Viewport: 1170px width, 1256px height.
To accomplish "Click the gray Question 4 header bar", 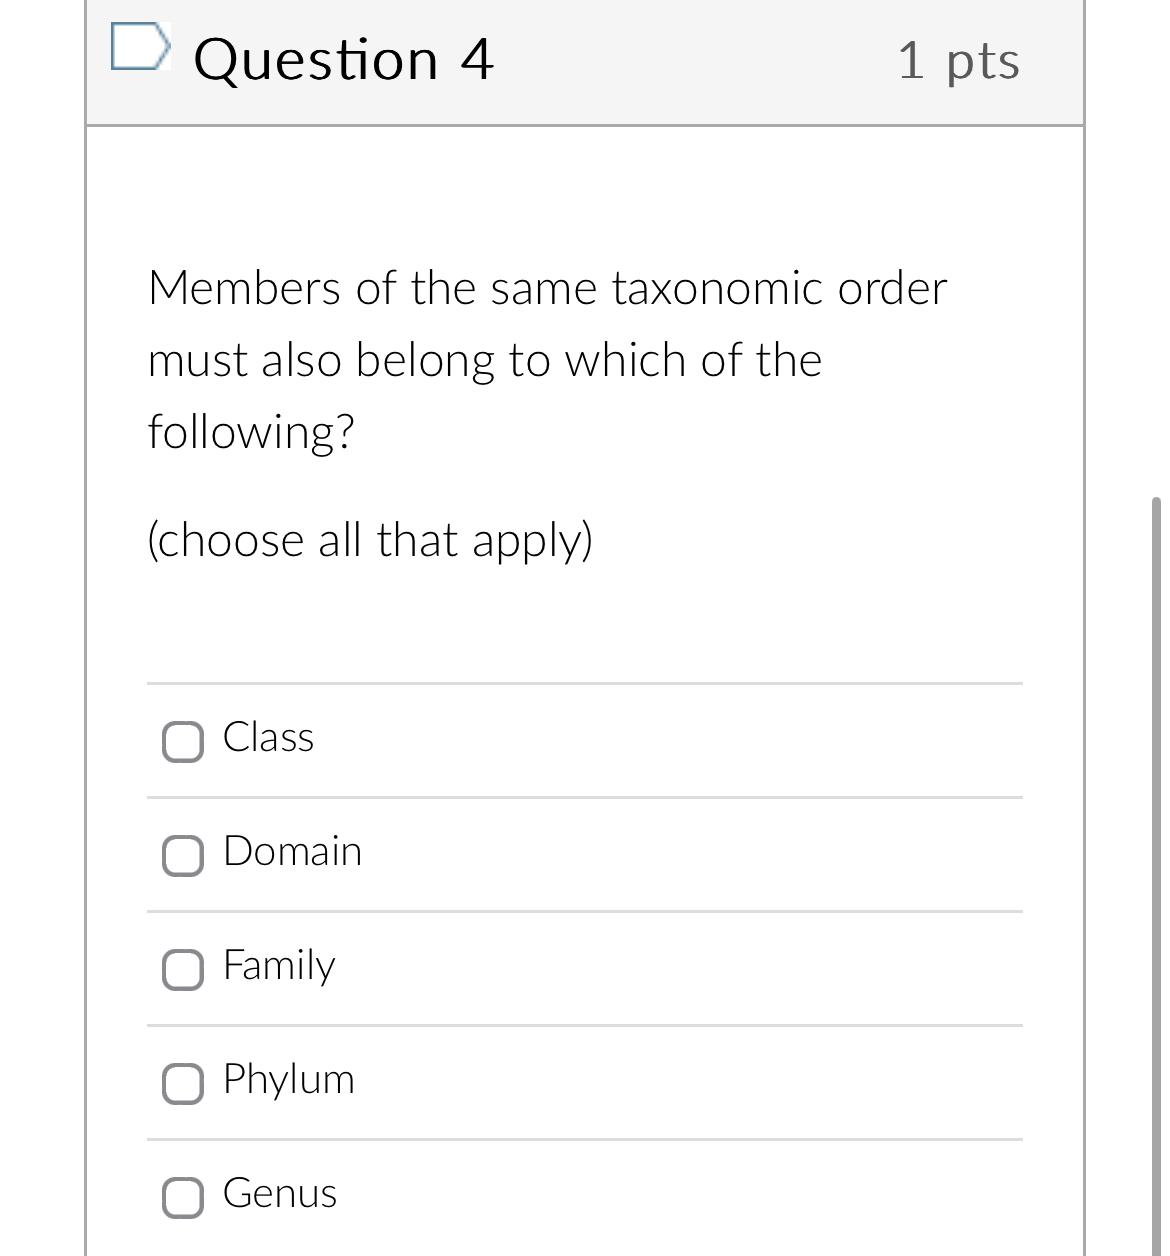I will [x=585, y=62].
